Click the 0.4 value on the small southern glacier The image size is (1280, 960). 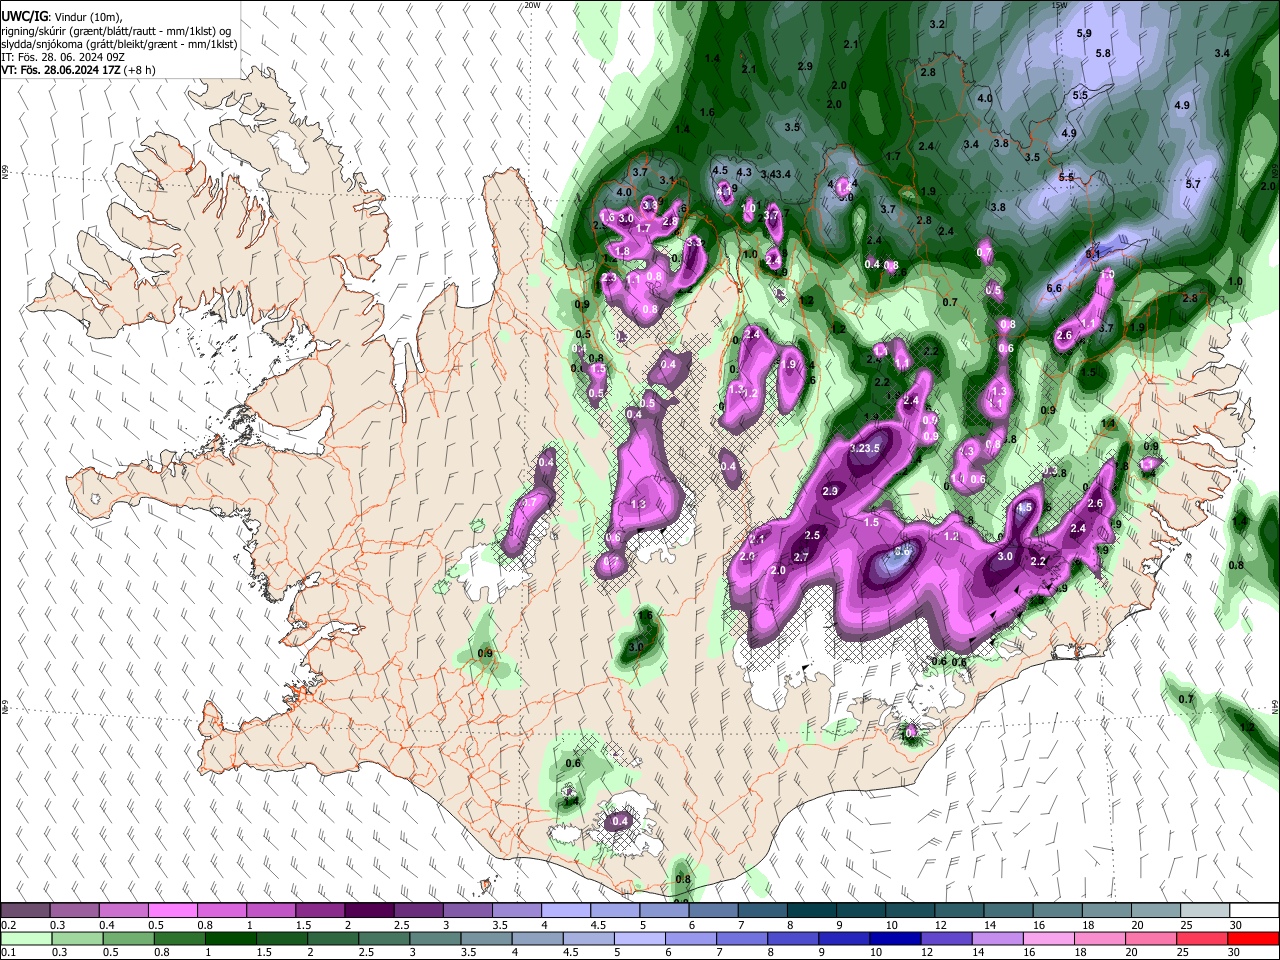(x=620, y=821)
